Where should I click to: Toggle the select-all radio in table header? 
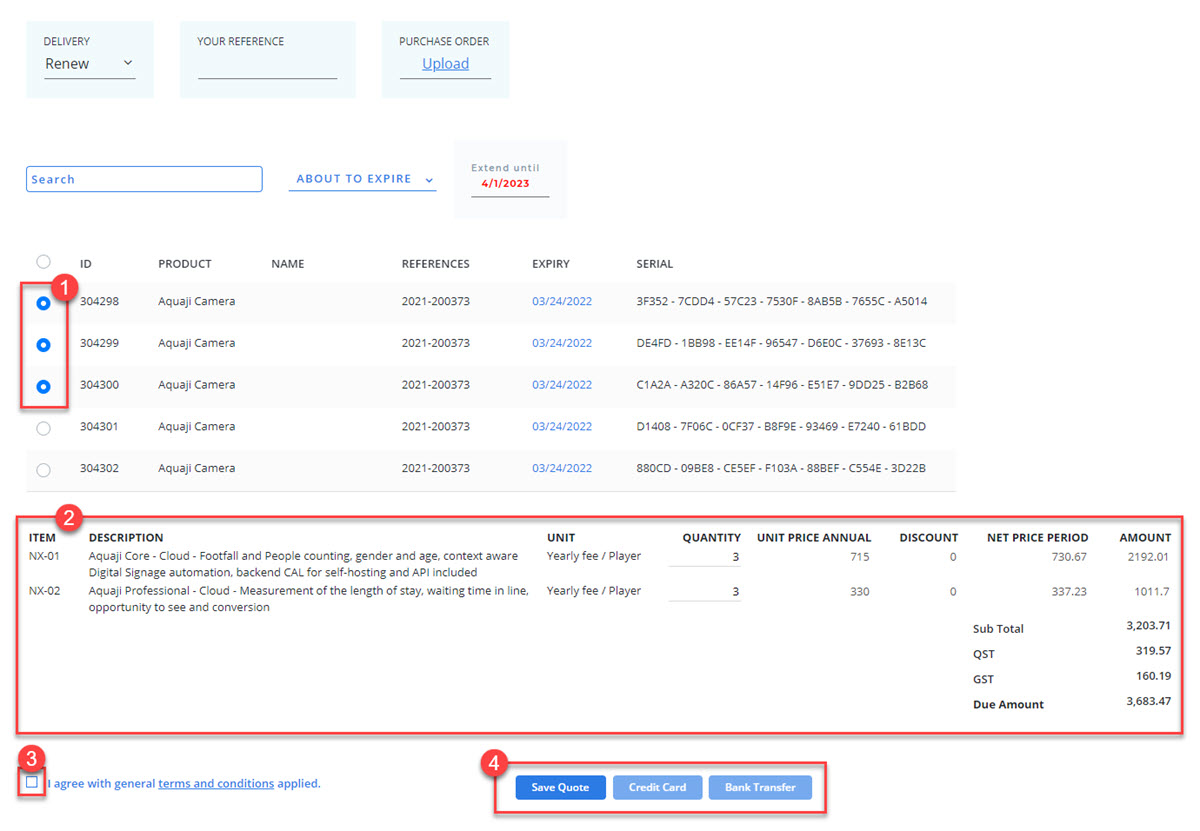[x=43, y=262]
